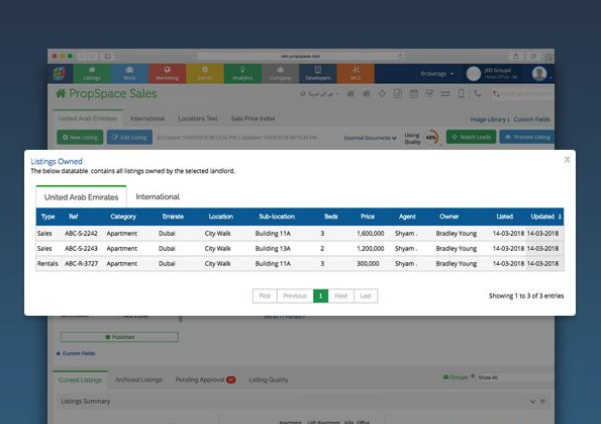The height and width of the screenshot is (424, 601).
Task: Open the Pending Approval tab
Action: (x=205, y=380)
